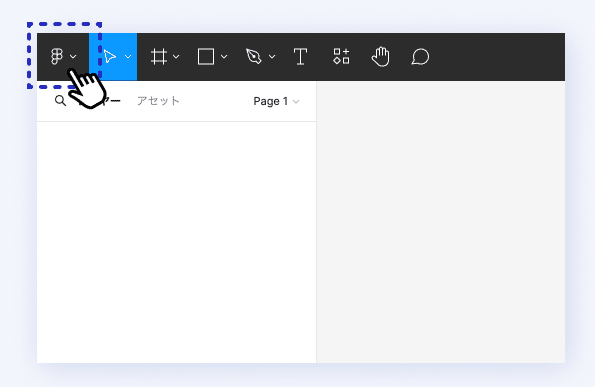Viewport: 595px width, 387px height.
Task: Select the Comment tool bubble
Action: tap(420, 57)
